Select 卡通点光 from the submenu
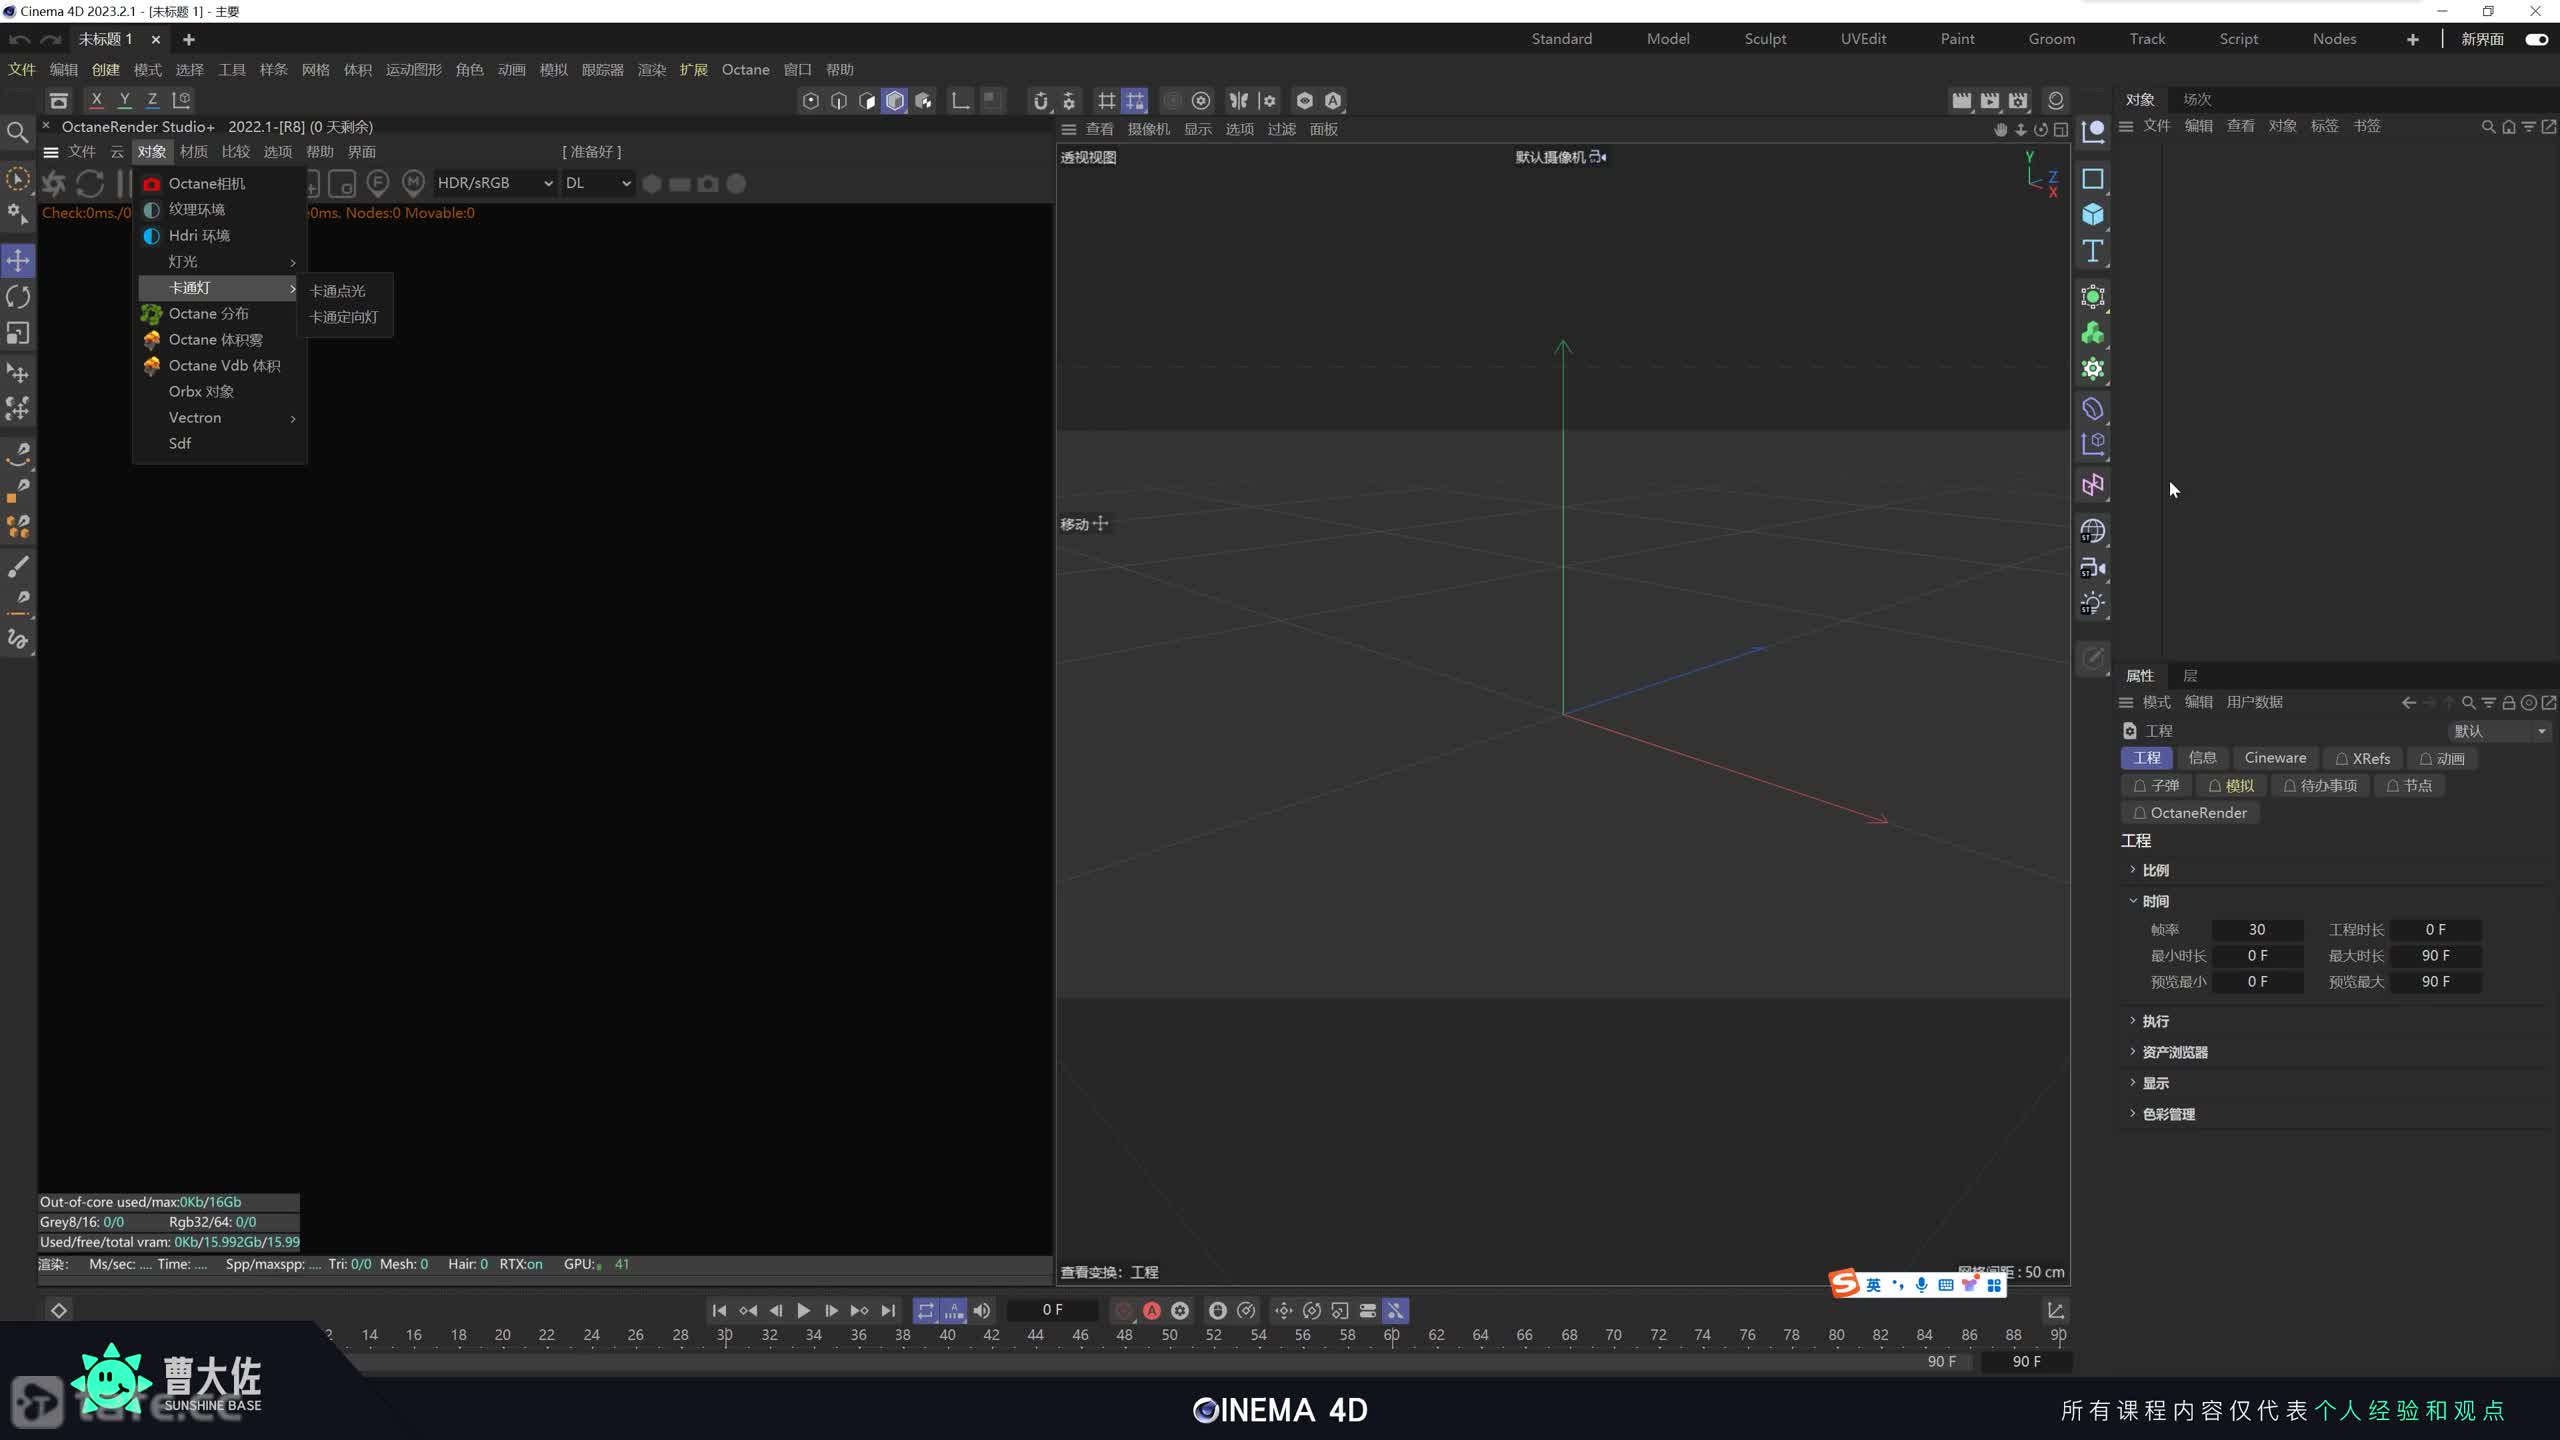Image resolution: width=2560 pixels, height=1440 pixels. click(337, 291)
